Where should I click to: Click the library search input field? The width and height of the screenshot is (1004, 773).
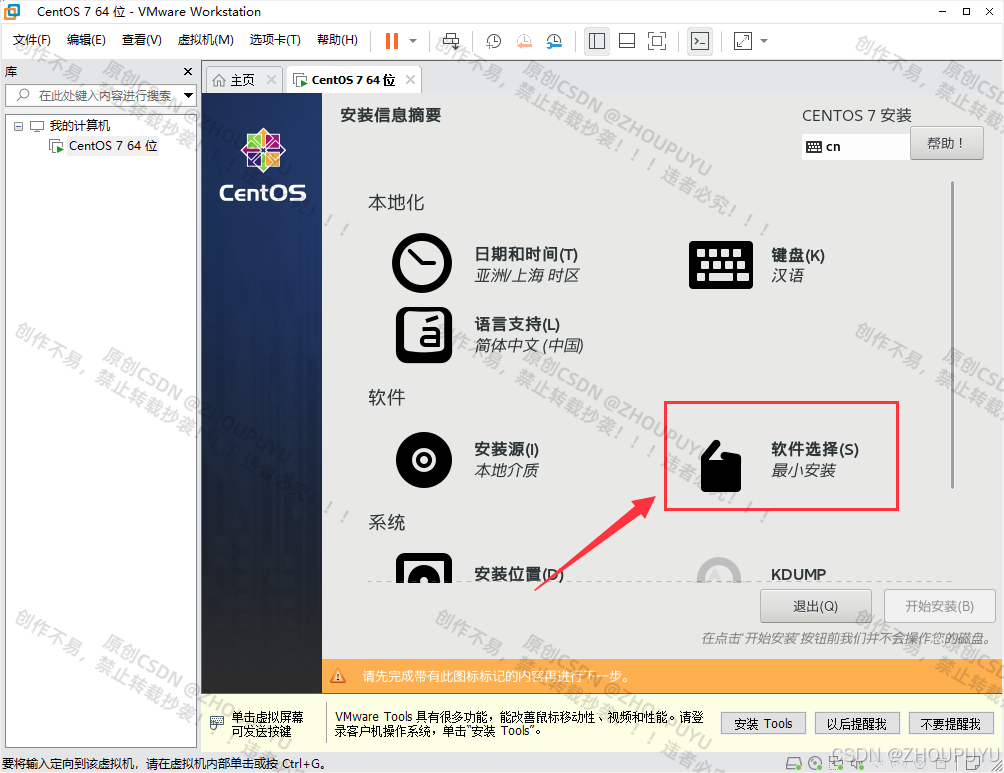point(101,95)
